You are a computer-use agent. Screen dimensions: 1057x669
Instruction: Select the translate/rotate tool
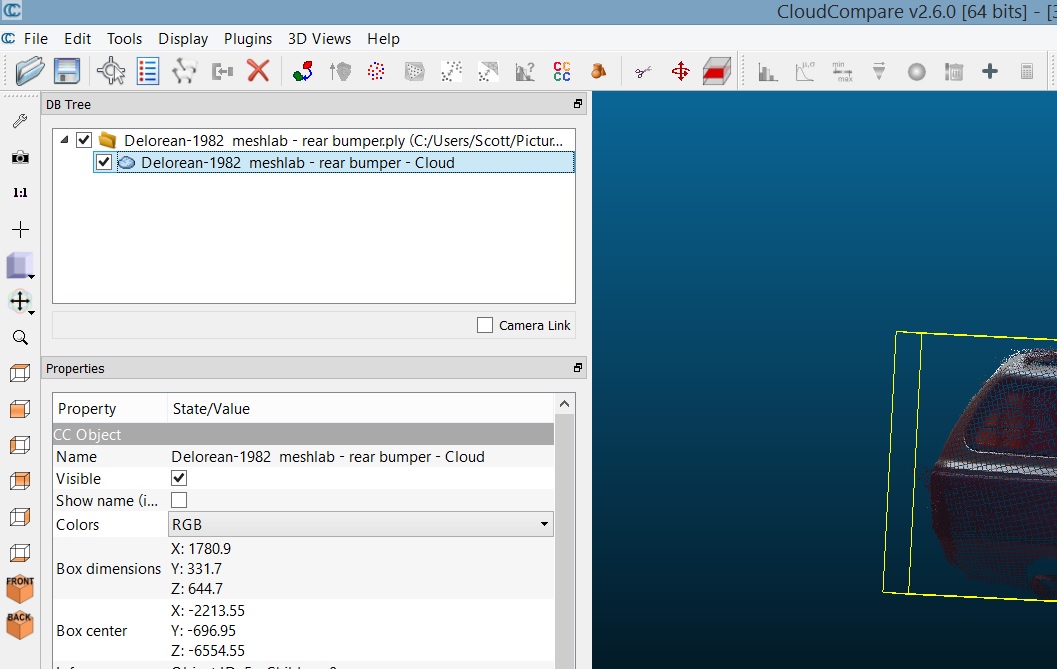pos(680,71)
